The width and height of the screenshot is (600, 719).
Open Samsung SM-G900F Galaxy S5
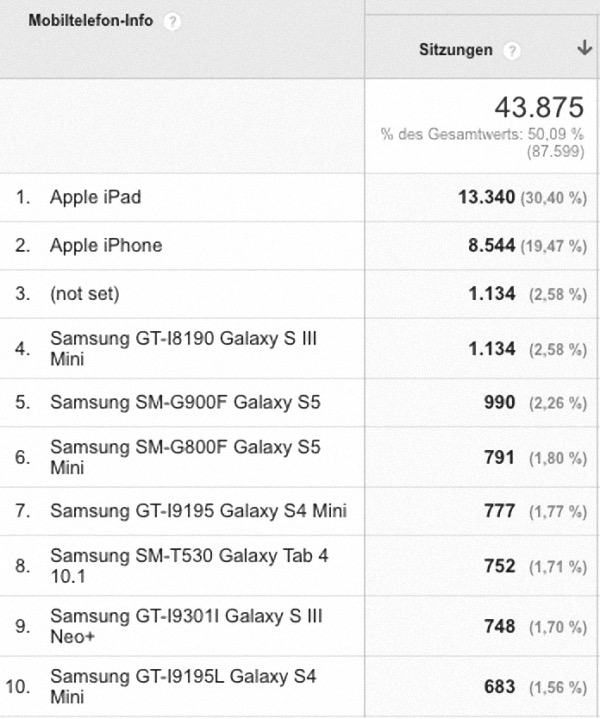click(185, 402)
